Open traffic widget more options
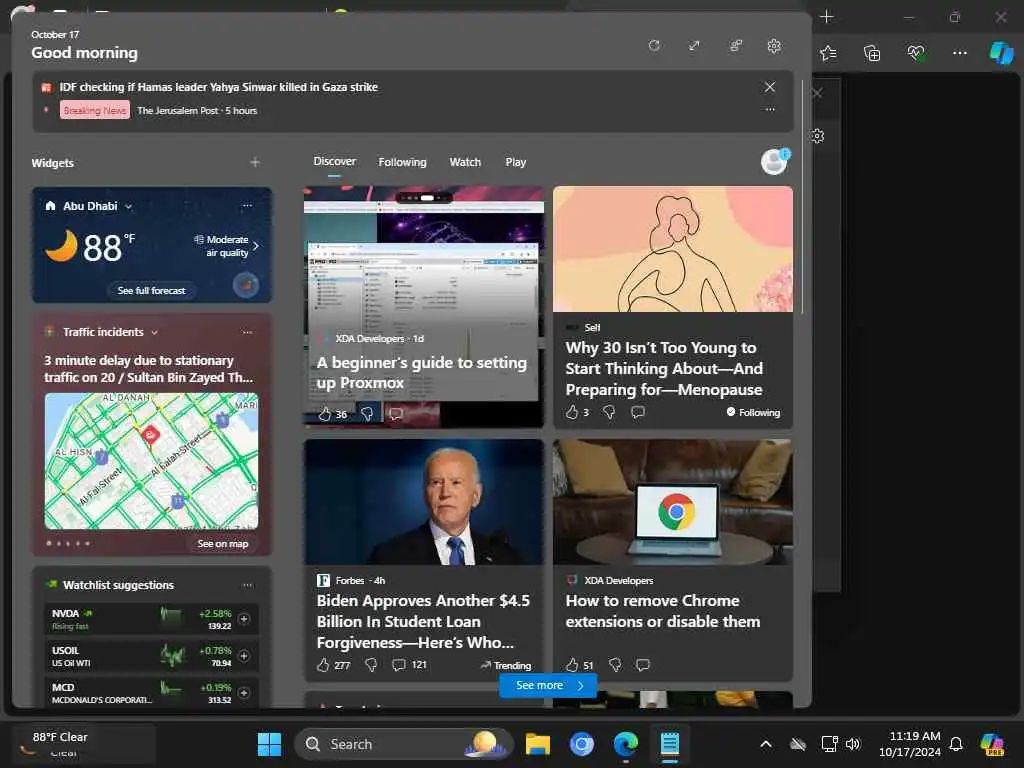The image size is (1024, 768). [x=248, y=332]
